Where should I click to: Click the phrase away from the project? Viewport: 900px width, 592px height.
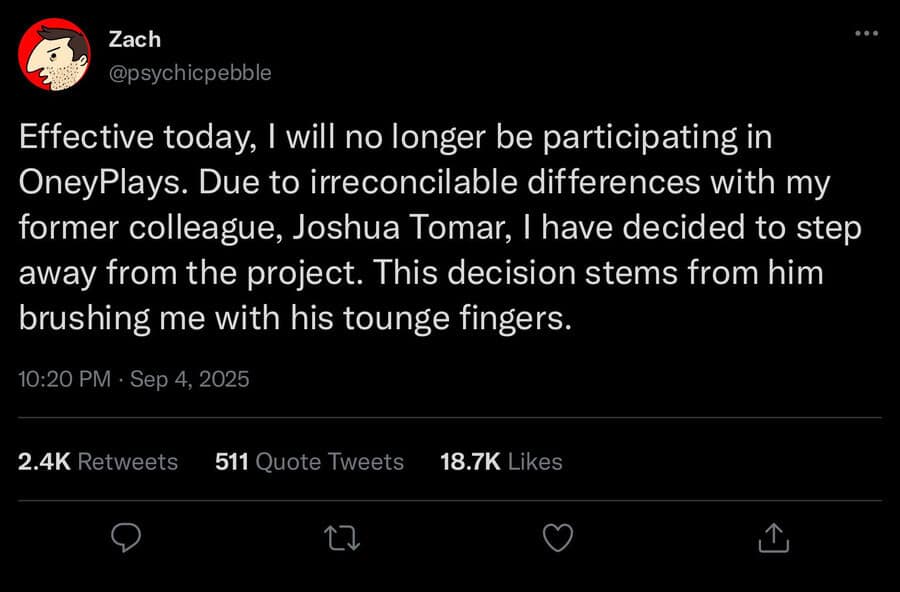click(190, 274)
